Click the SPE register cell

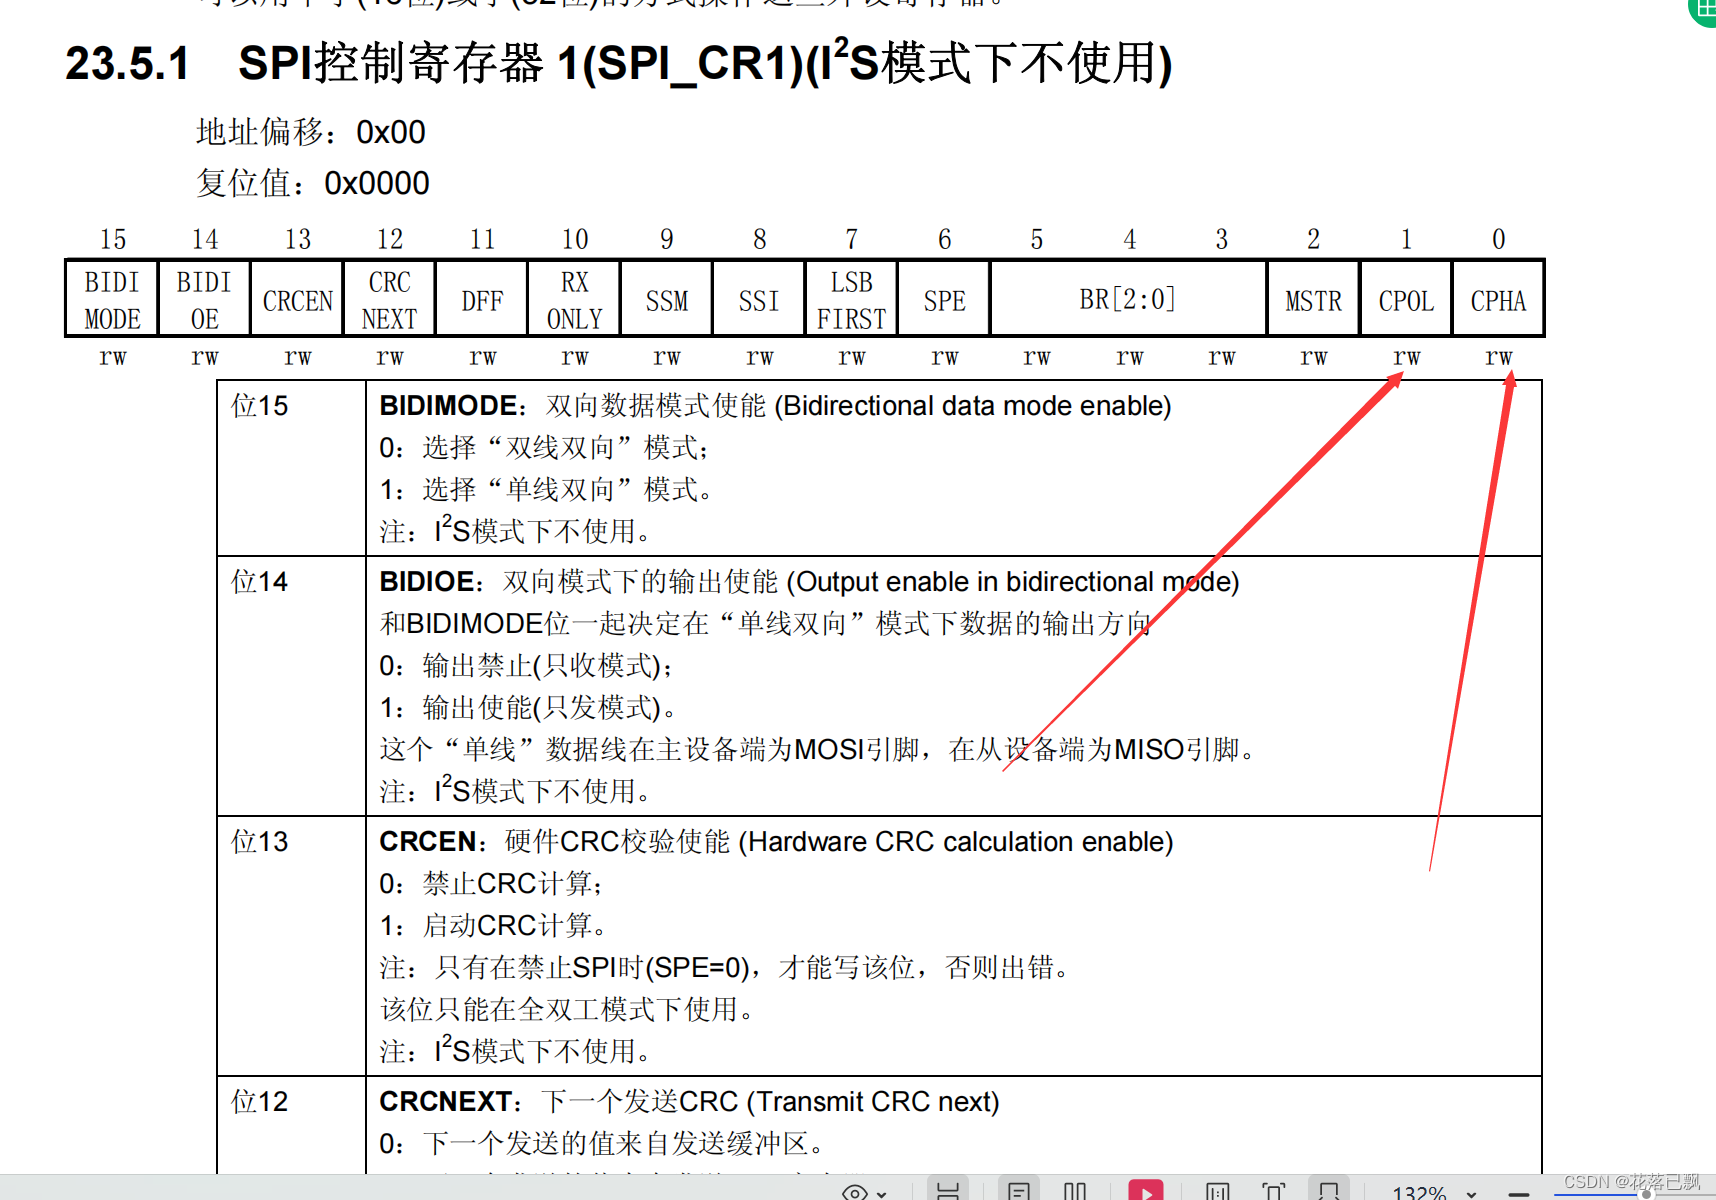pyautogui.click(x=944, y=299)
